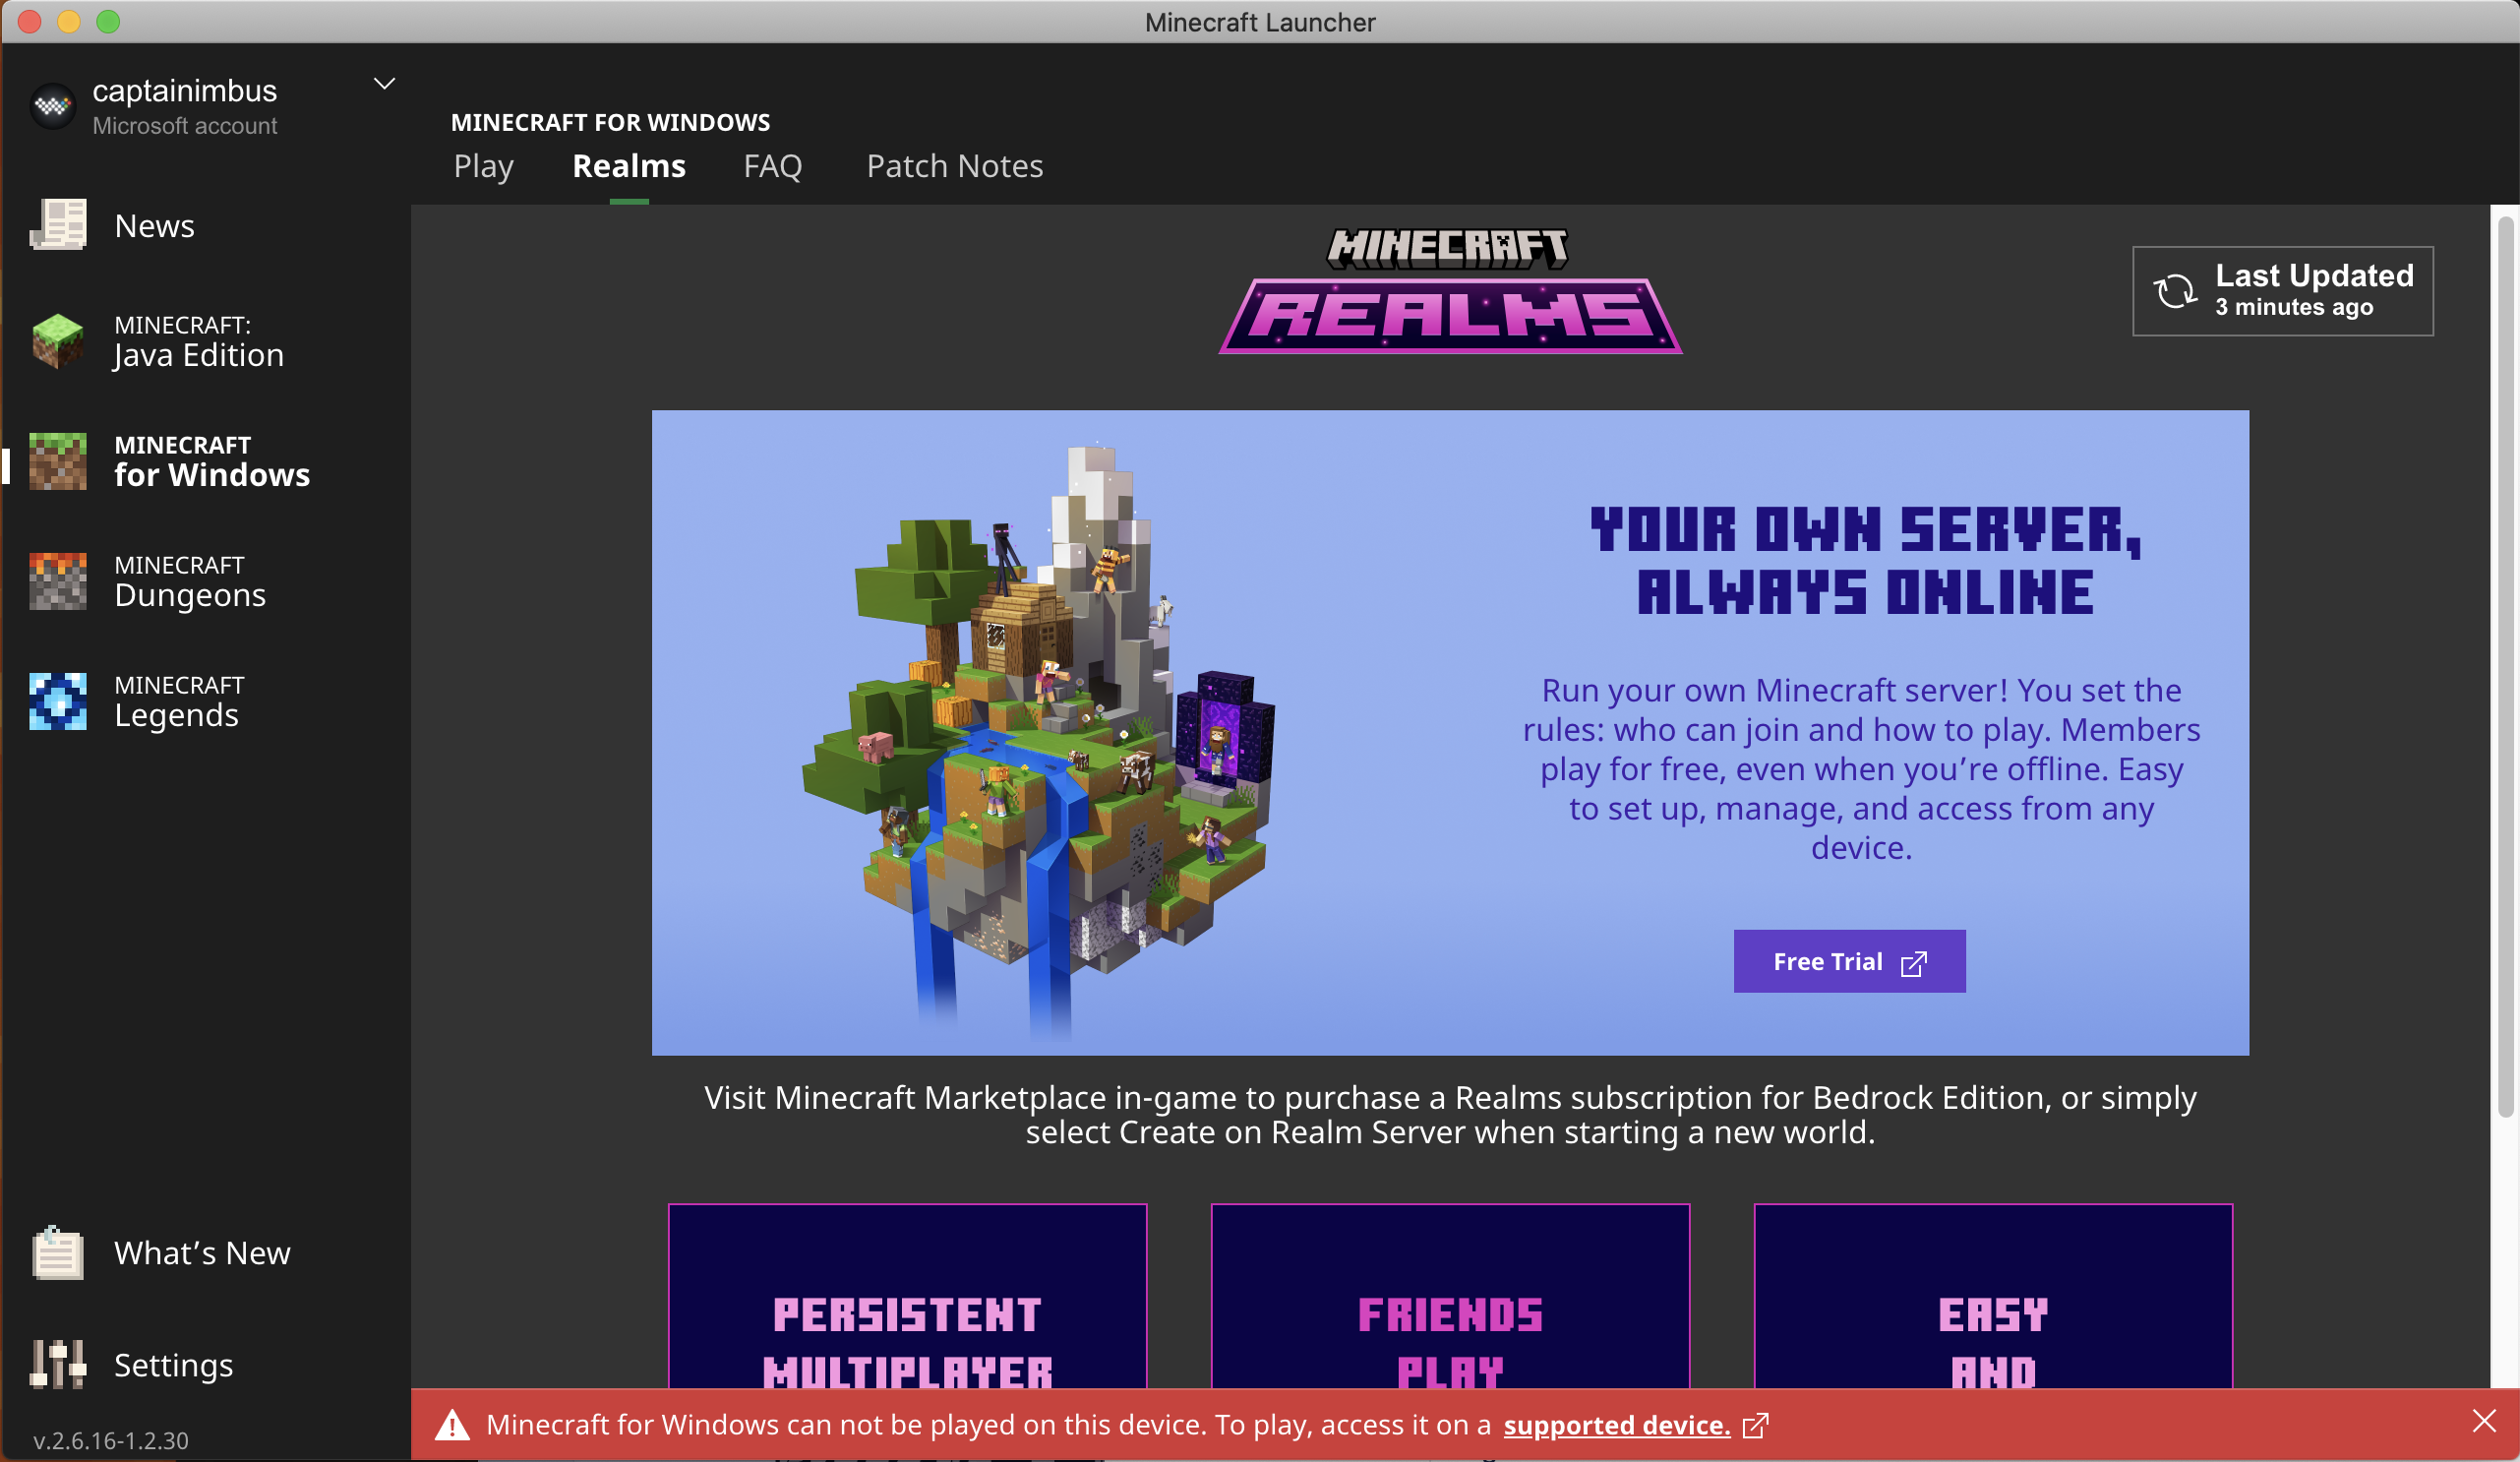Screen dimensions: 2520x1462
Task: Open Minecraft Legends blue icon
Action: [58, 701]
